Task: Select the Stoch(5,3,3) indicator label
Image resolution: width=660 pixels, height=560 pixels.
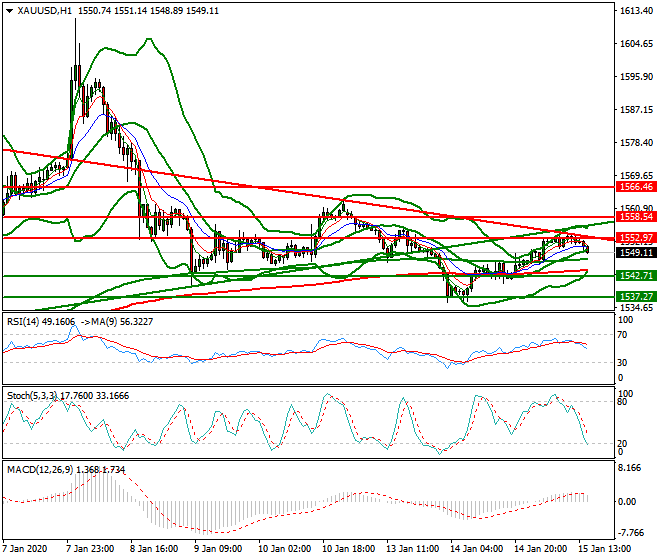Action: [x=32, y=396]
